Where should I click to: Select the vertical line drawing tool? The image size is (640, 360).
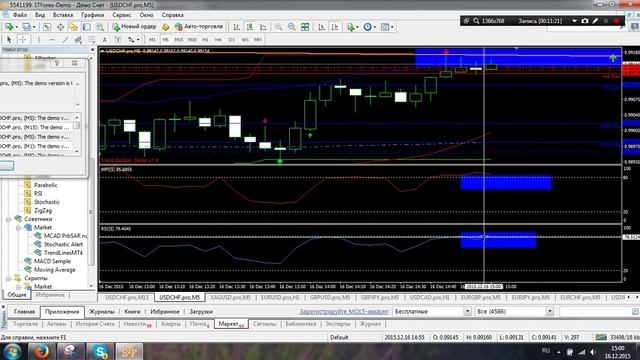tap(39, 40)
